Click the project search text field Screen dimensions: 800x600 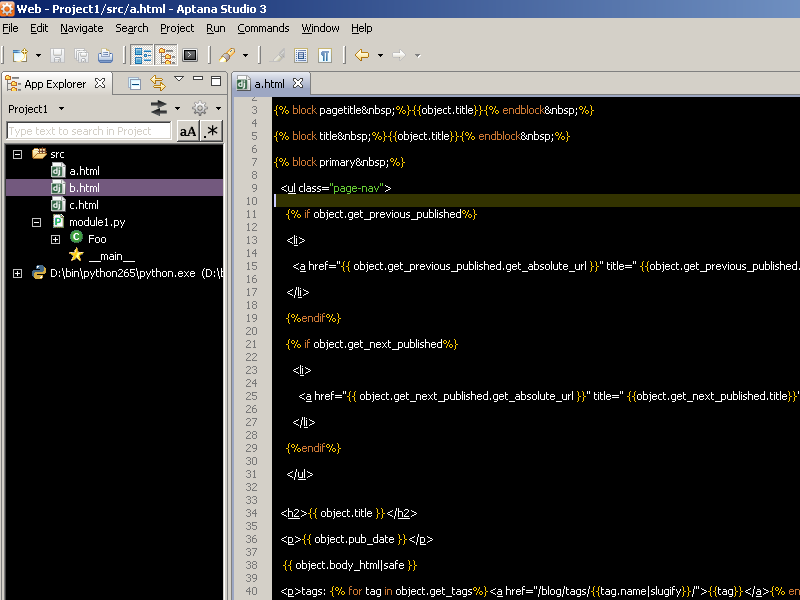88,131
